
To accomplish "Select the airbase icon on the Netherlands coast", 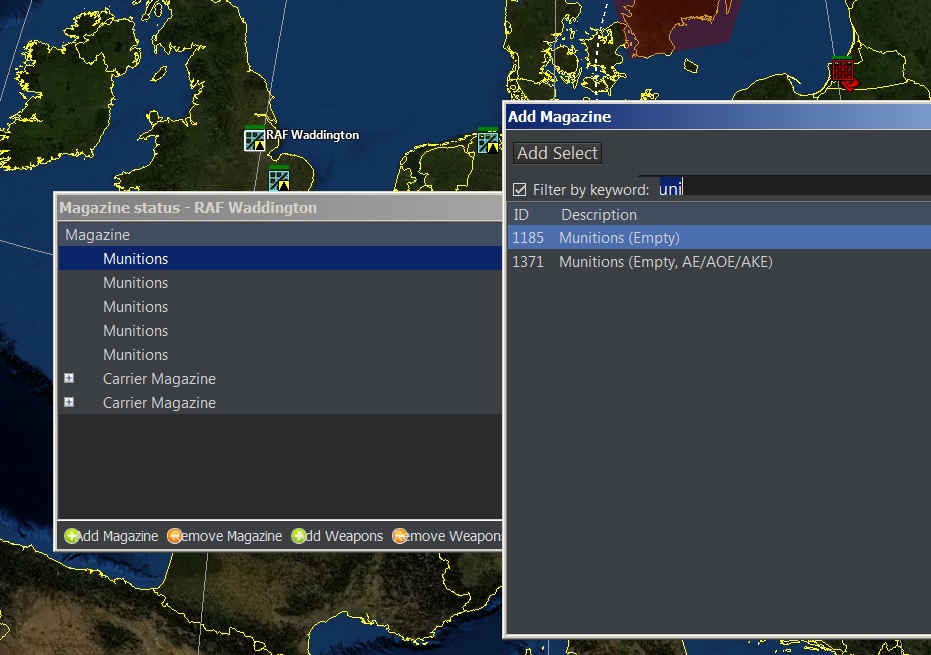I will 489,141.
